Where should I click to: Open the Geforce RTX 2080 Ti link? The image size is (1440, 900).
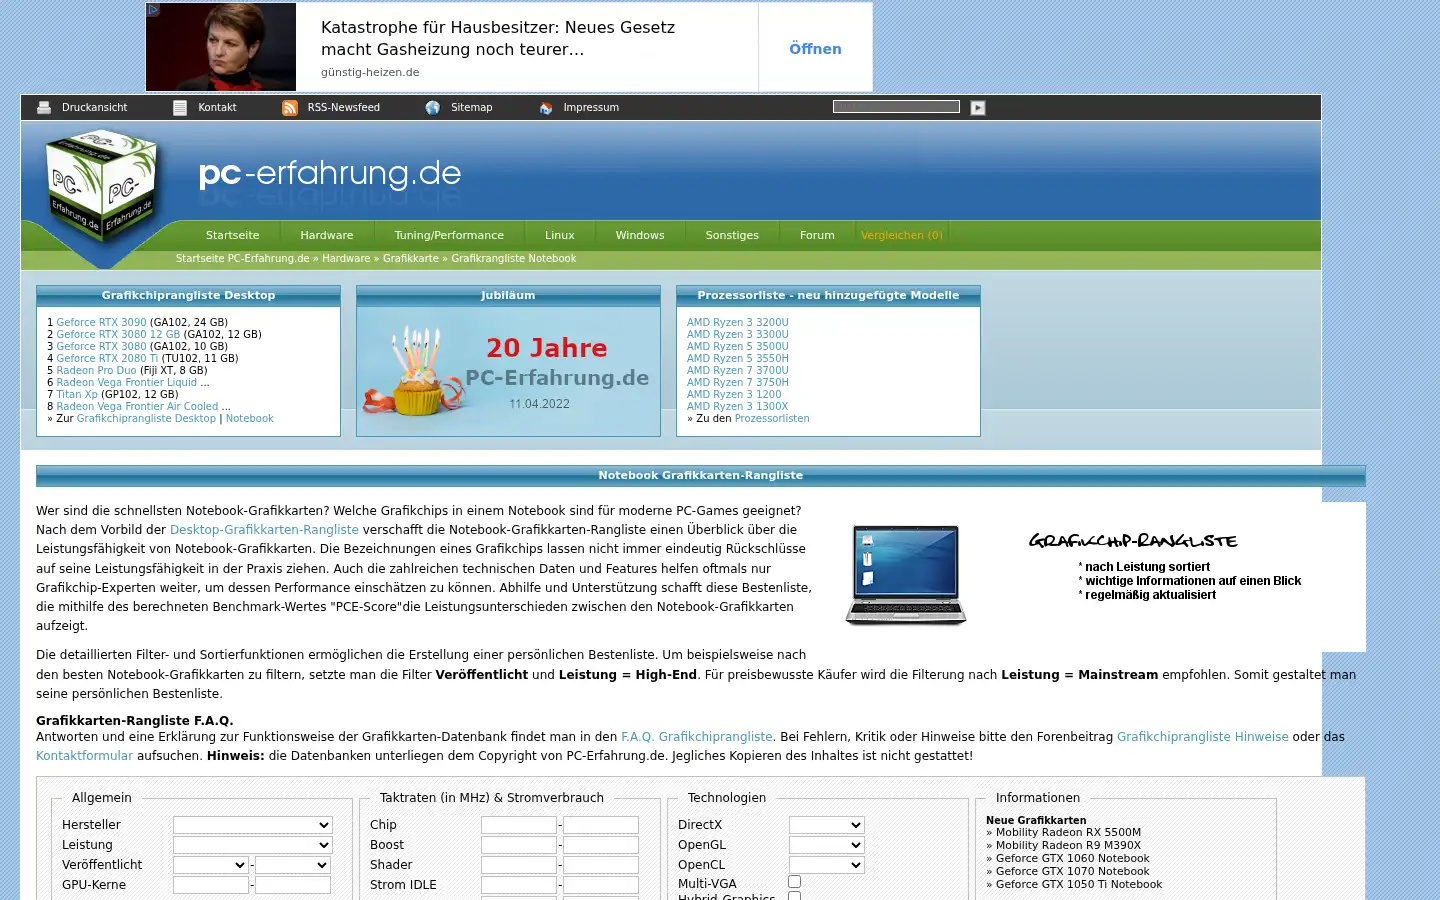click(107, 359)
